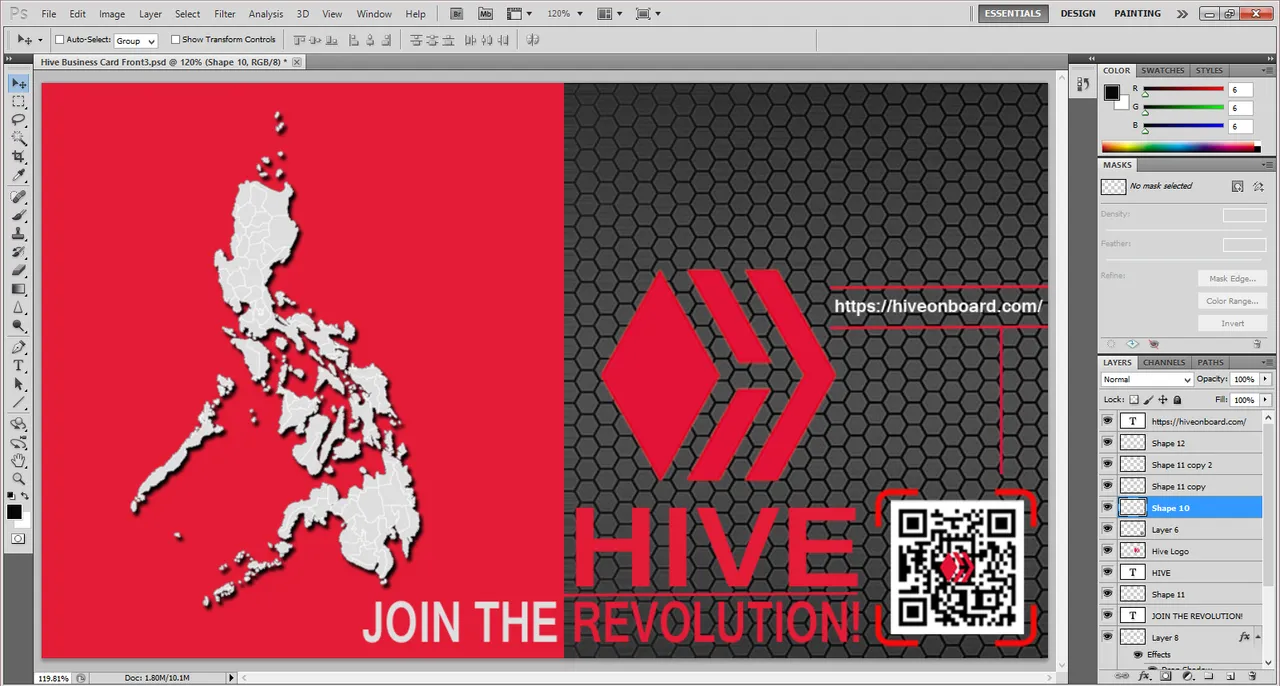Screen dimensions: 1280x686
Task: Hide the Shape 10 layer
Action: pyautogui.click(x=1107, y=508)
